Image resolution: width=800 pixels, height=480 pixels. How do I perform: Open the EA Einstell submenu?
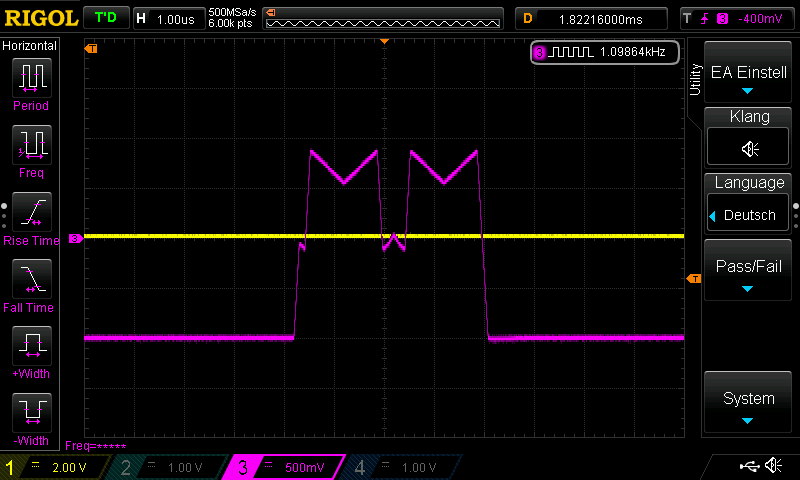click(748, 72)
